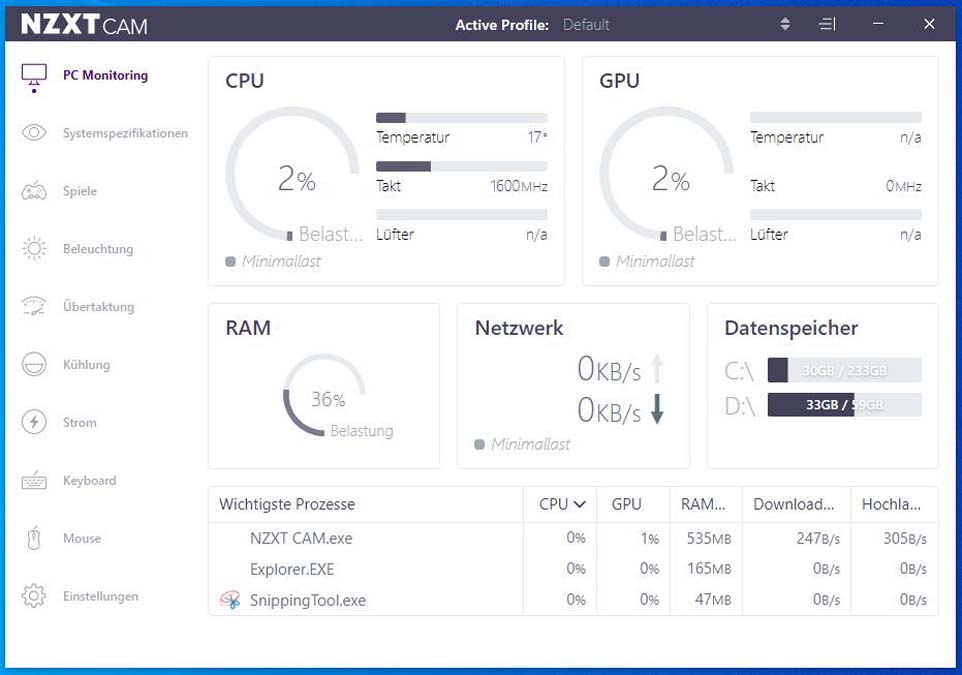Open the Active Profile switcher arrows

point(785,24)
